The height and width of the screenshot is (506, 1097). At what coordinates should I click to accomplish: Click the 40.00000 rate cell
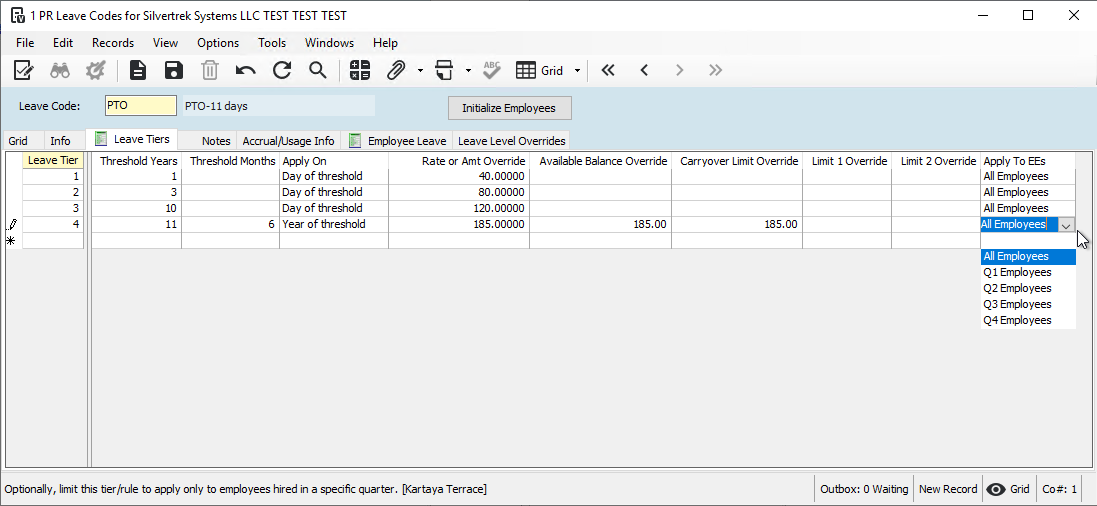tap(459, 176)
